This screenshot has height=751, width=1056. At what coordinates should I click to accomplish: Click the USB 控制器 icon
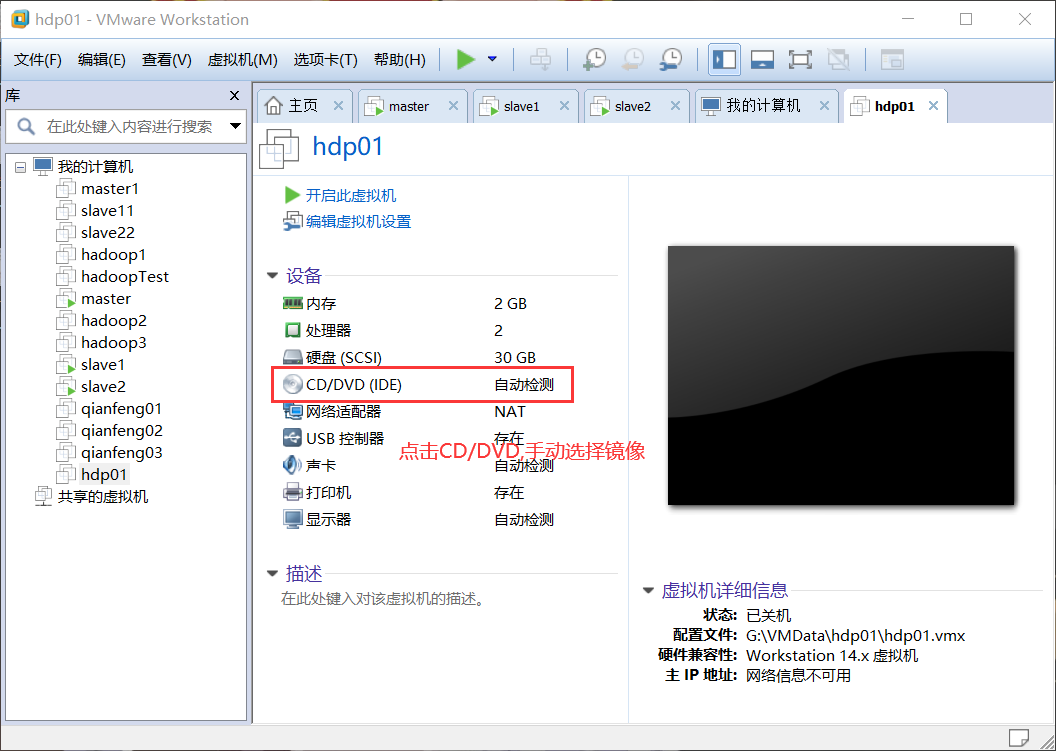click(x=292, y=438)
